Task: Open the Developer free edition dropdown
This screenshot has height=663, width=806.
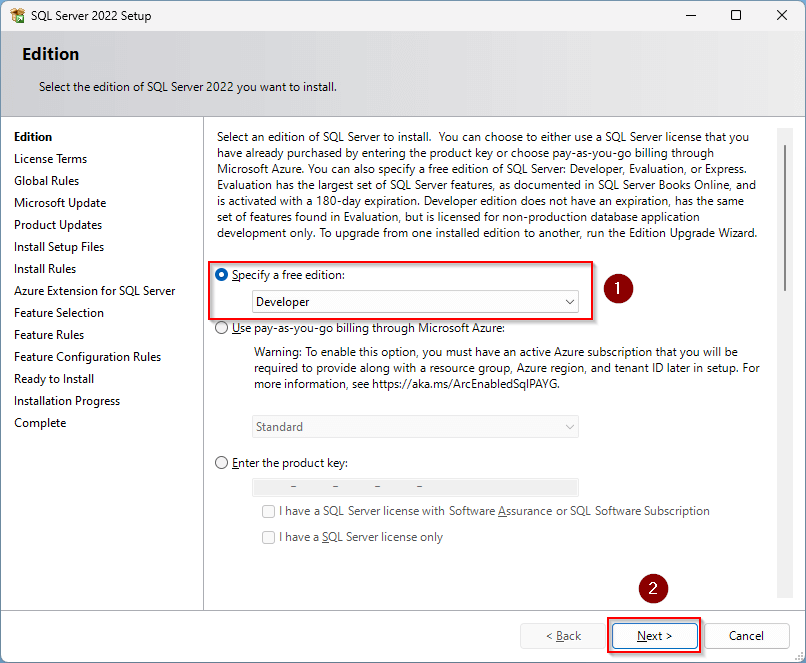Action: (x=415, y=301)
